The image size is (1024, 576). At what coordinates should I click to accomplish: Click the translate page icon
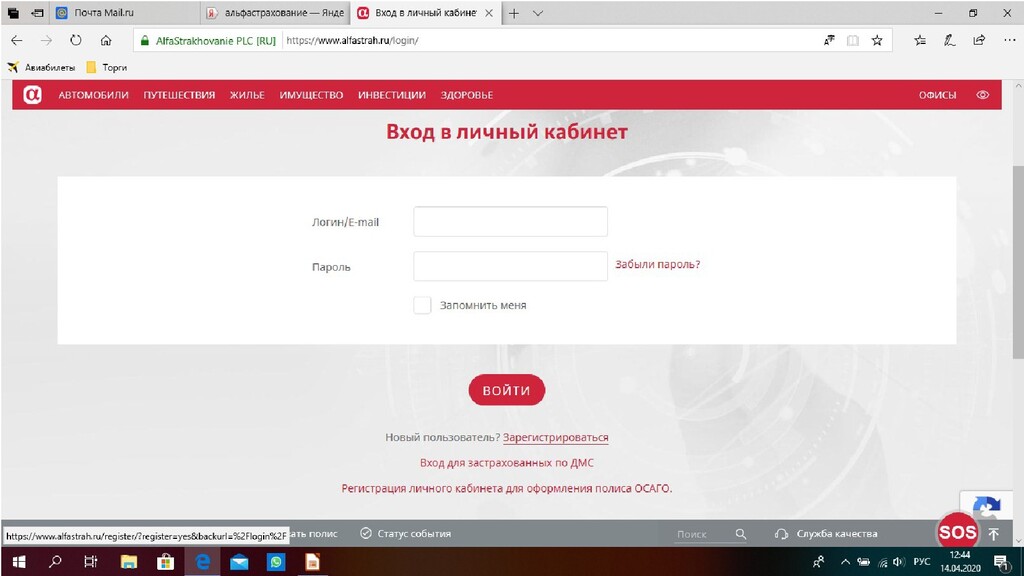829,40
